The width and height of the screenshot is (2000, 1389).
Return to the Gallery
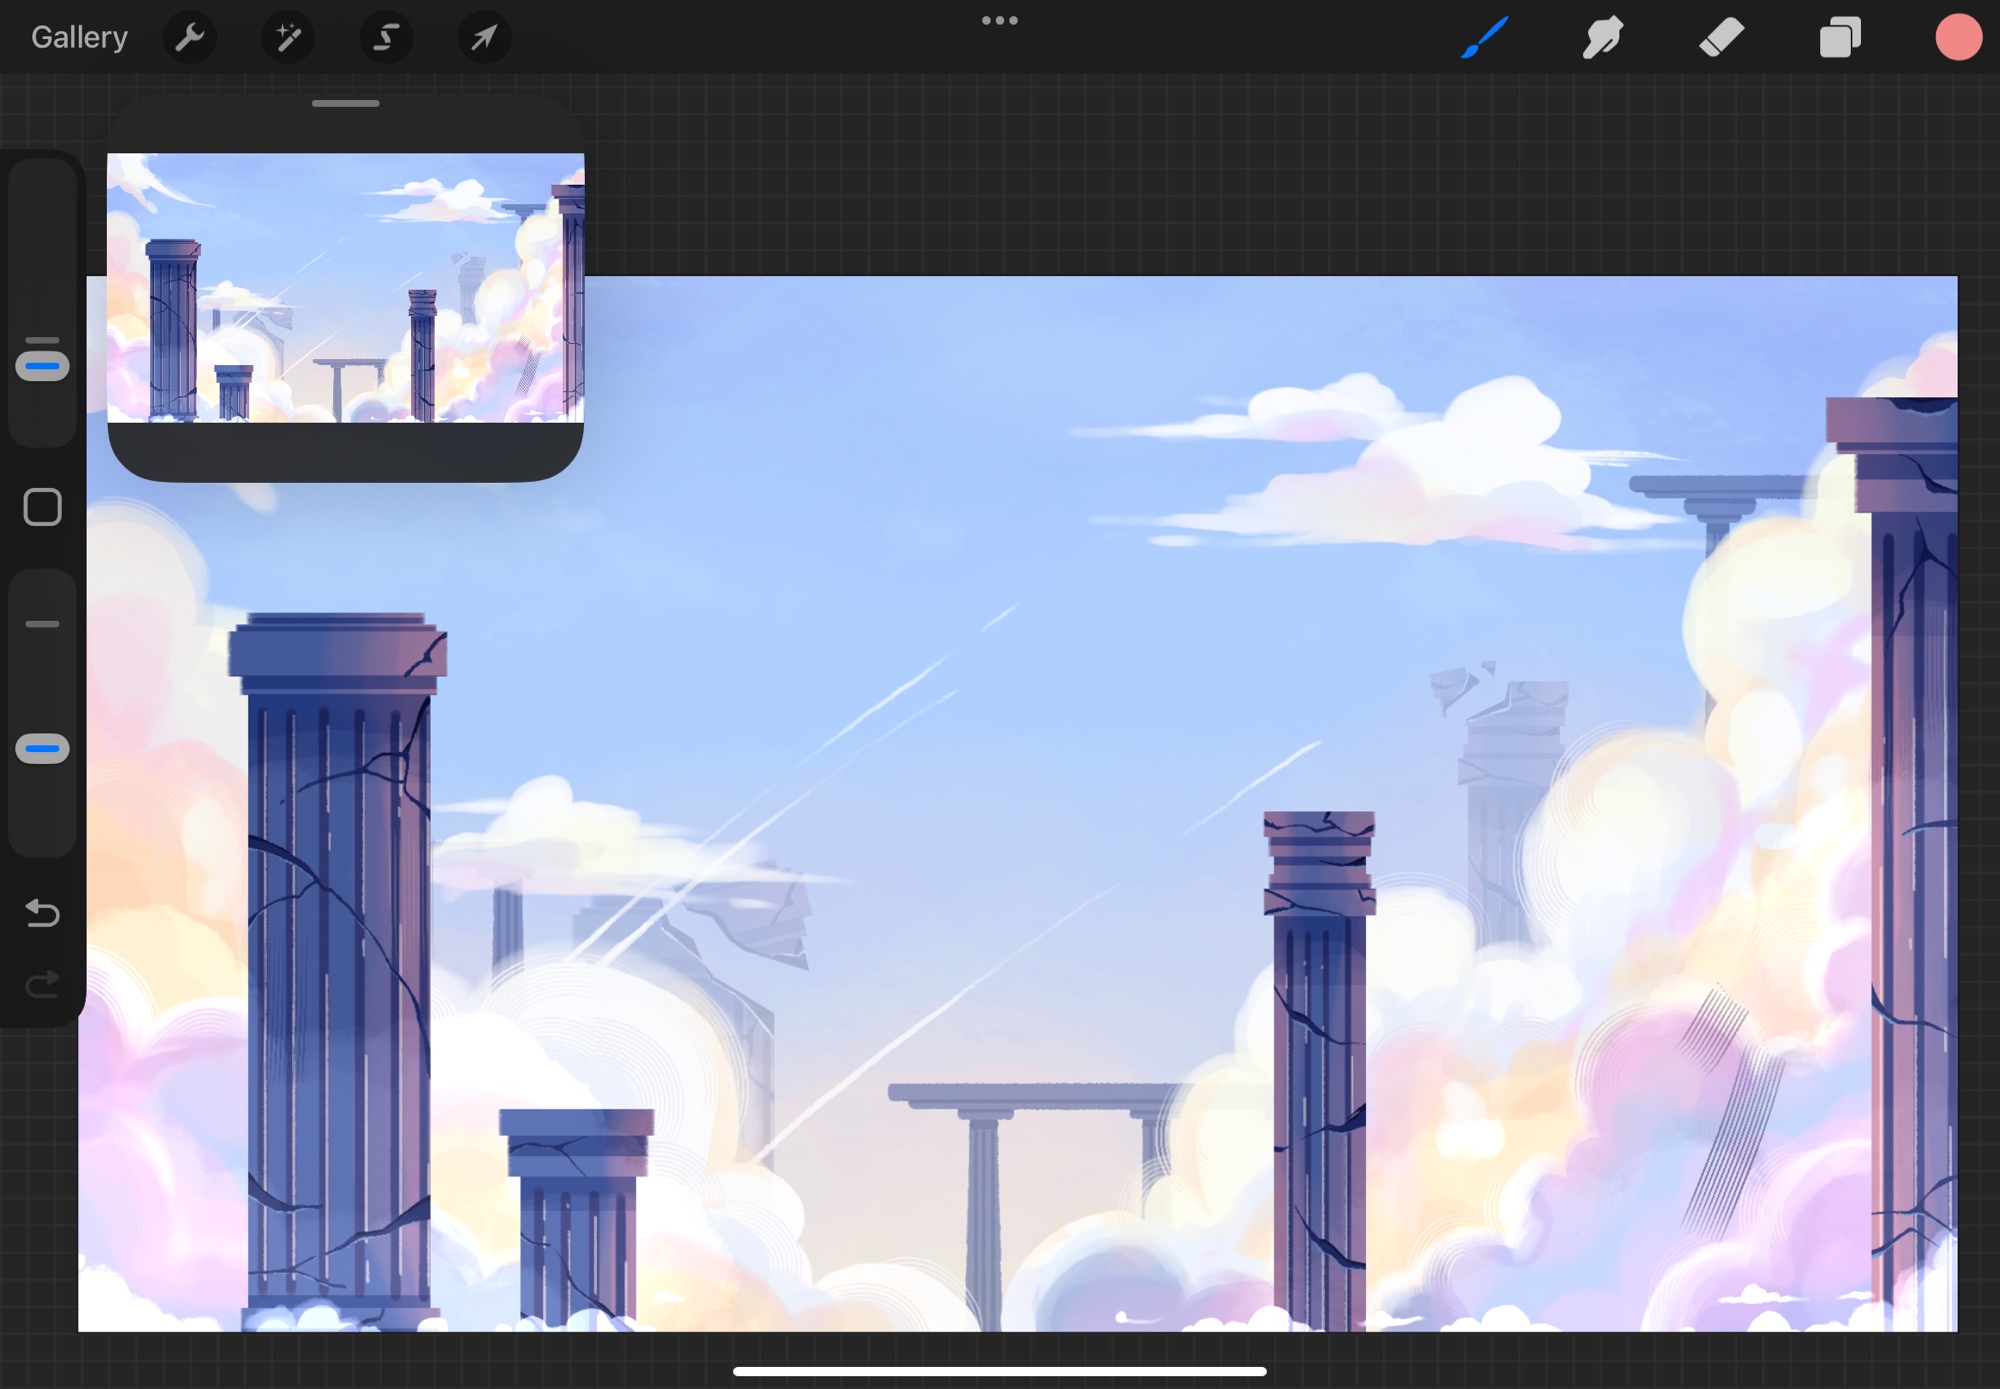coord(79,38)
